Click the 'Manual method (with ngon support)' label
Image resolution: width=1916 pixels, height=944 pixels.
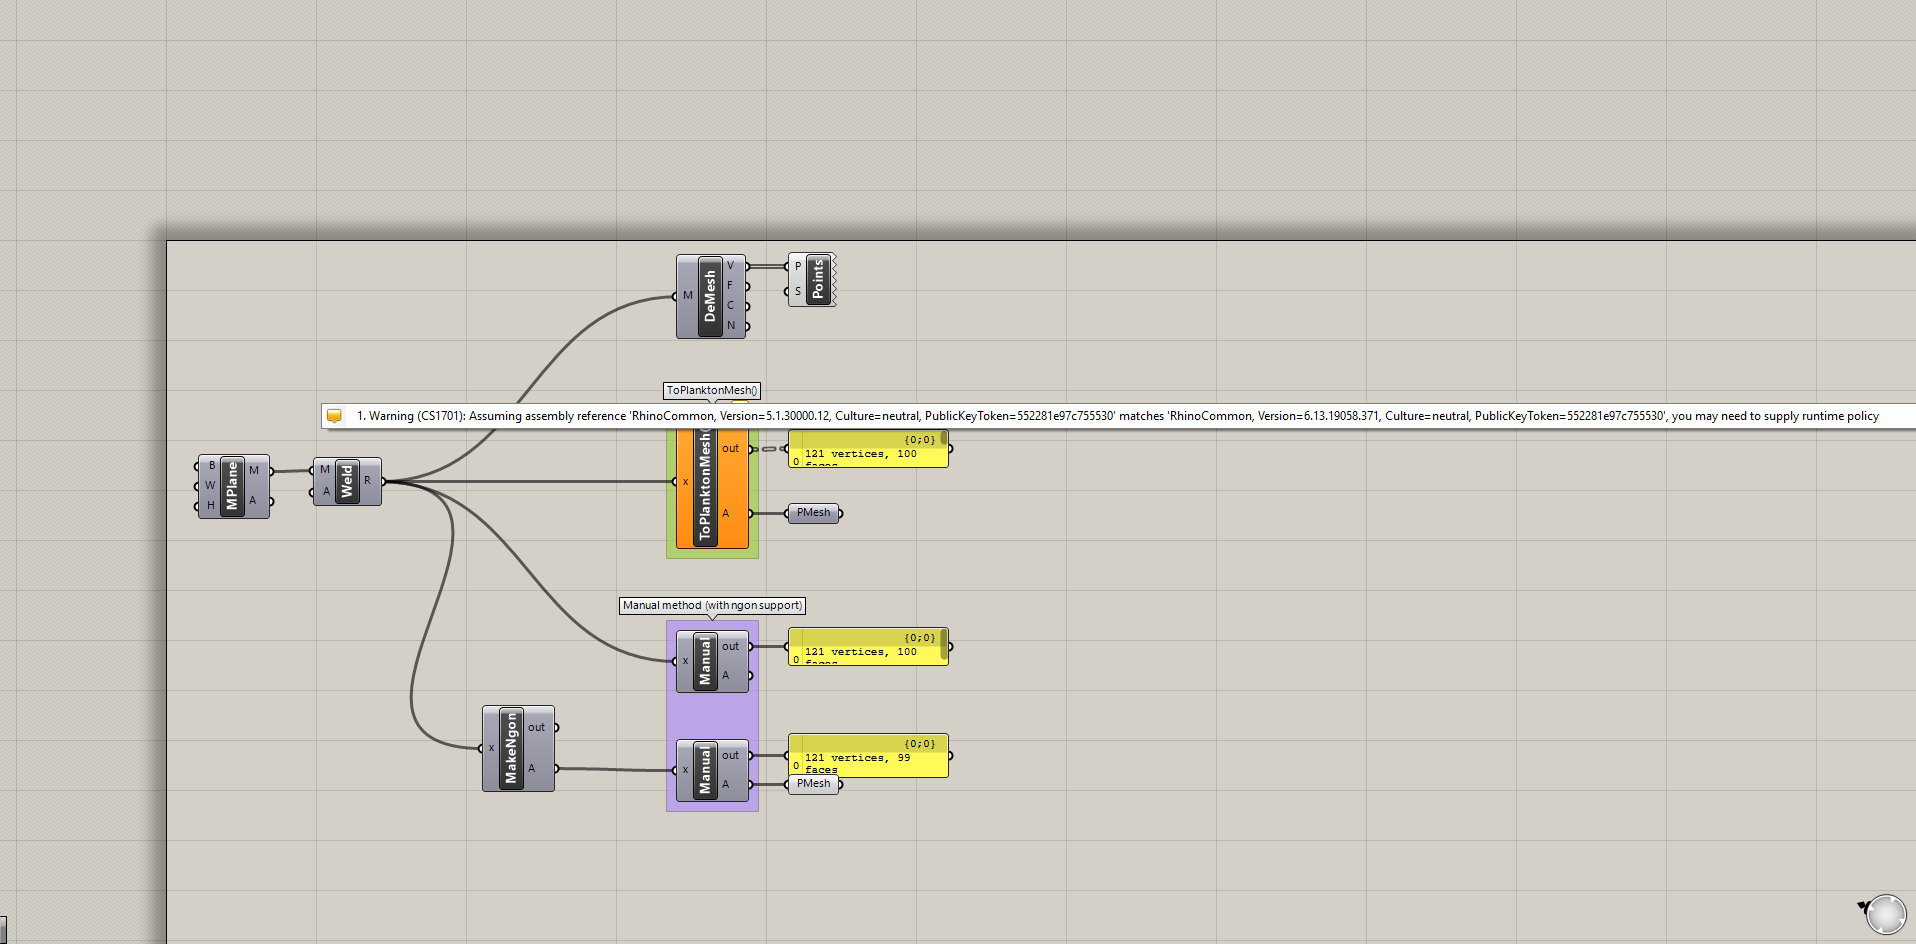pyautogui.click(x=712, y=606)
